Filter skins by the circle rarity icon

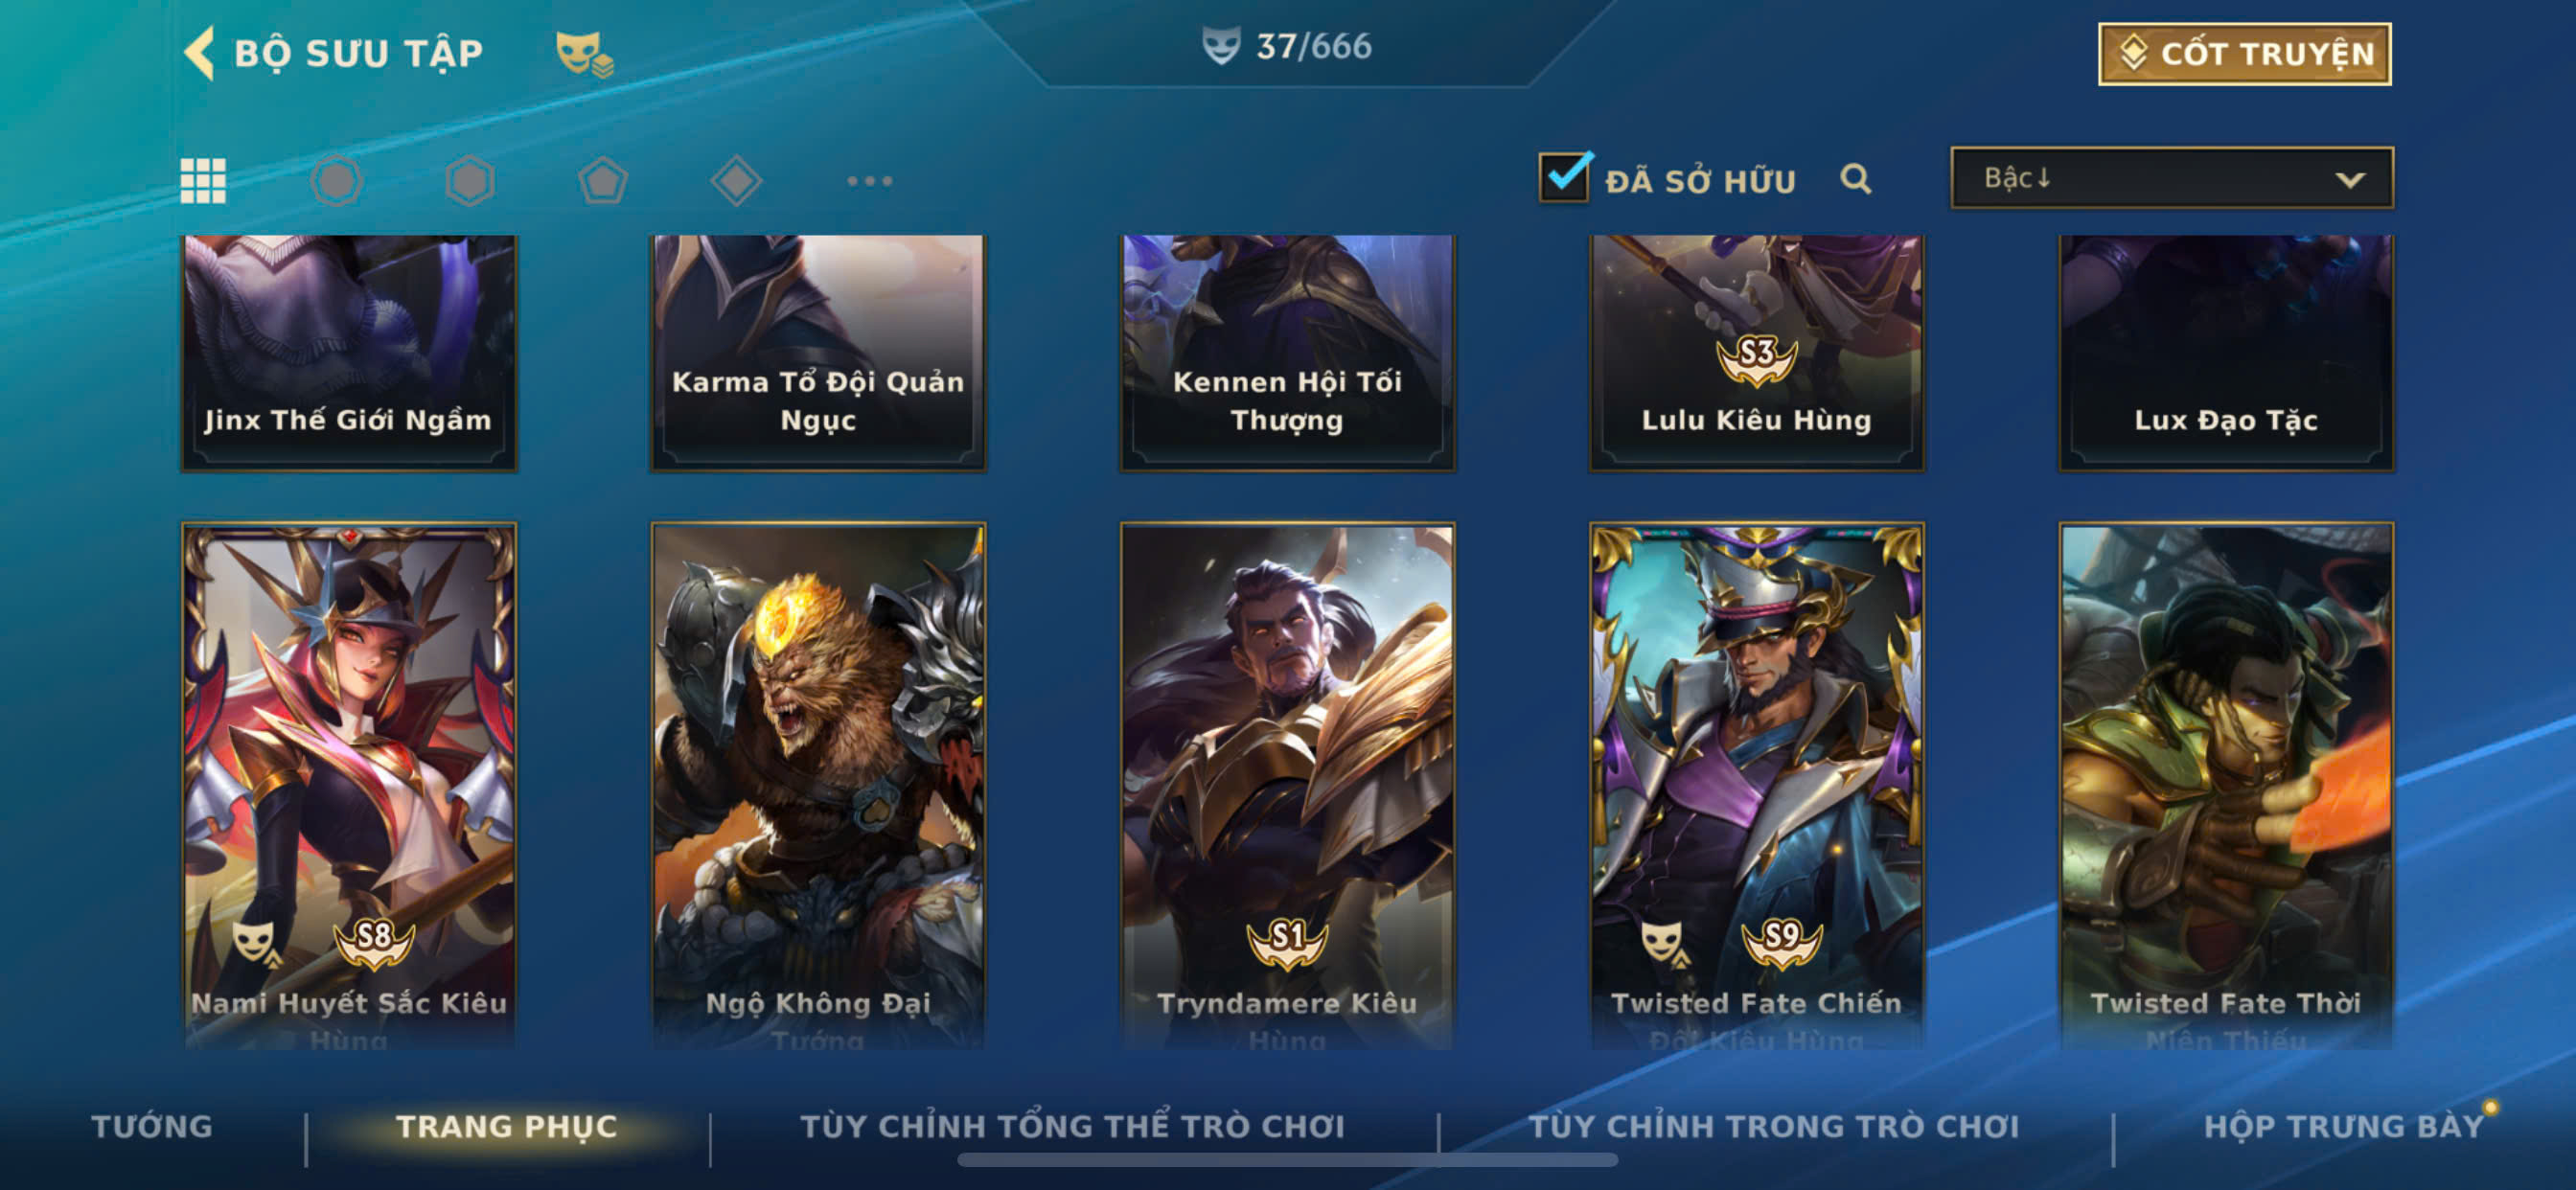click(x=336, y=181)
